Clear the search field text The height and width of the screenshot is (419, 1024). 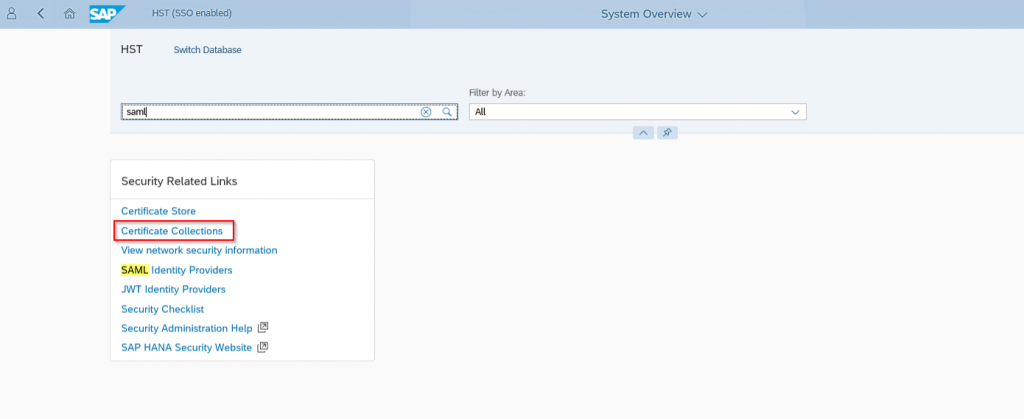426,112
